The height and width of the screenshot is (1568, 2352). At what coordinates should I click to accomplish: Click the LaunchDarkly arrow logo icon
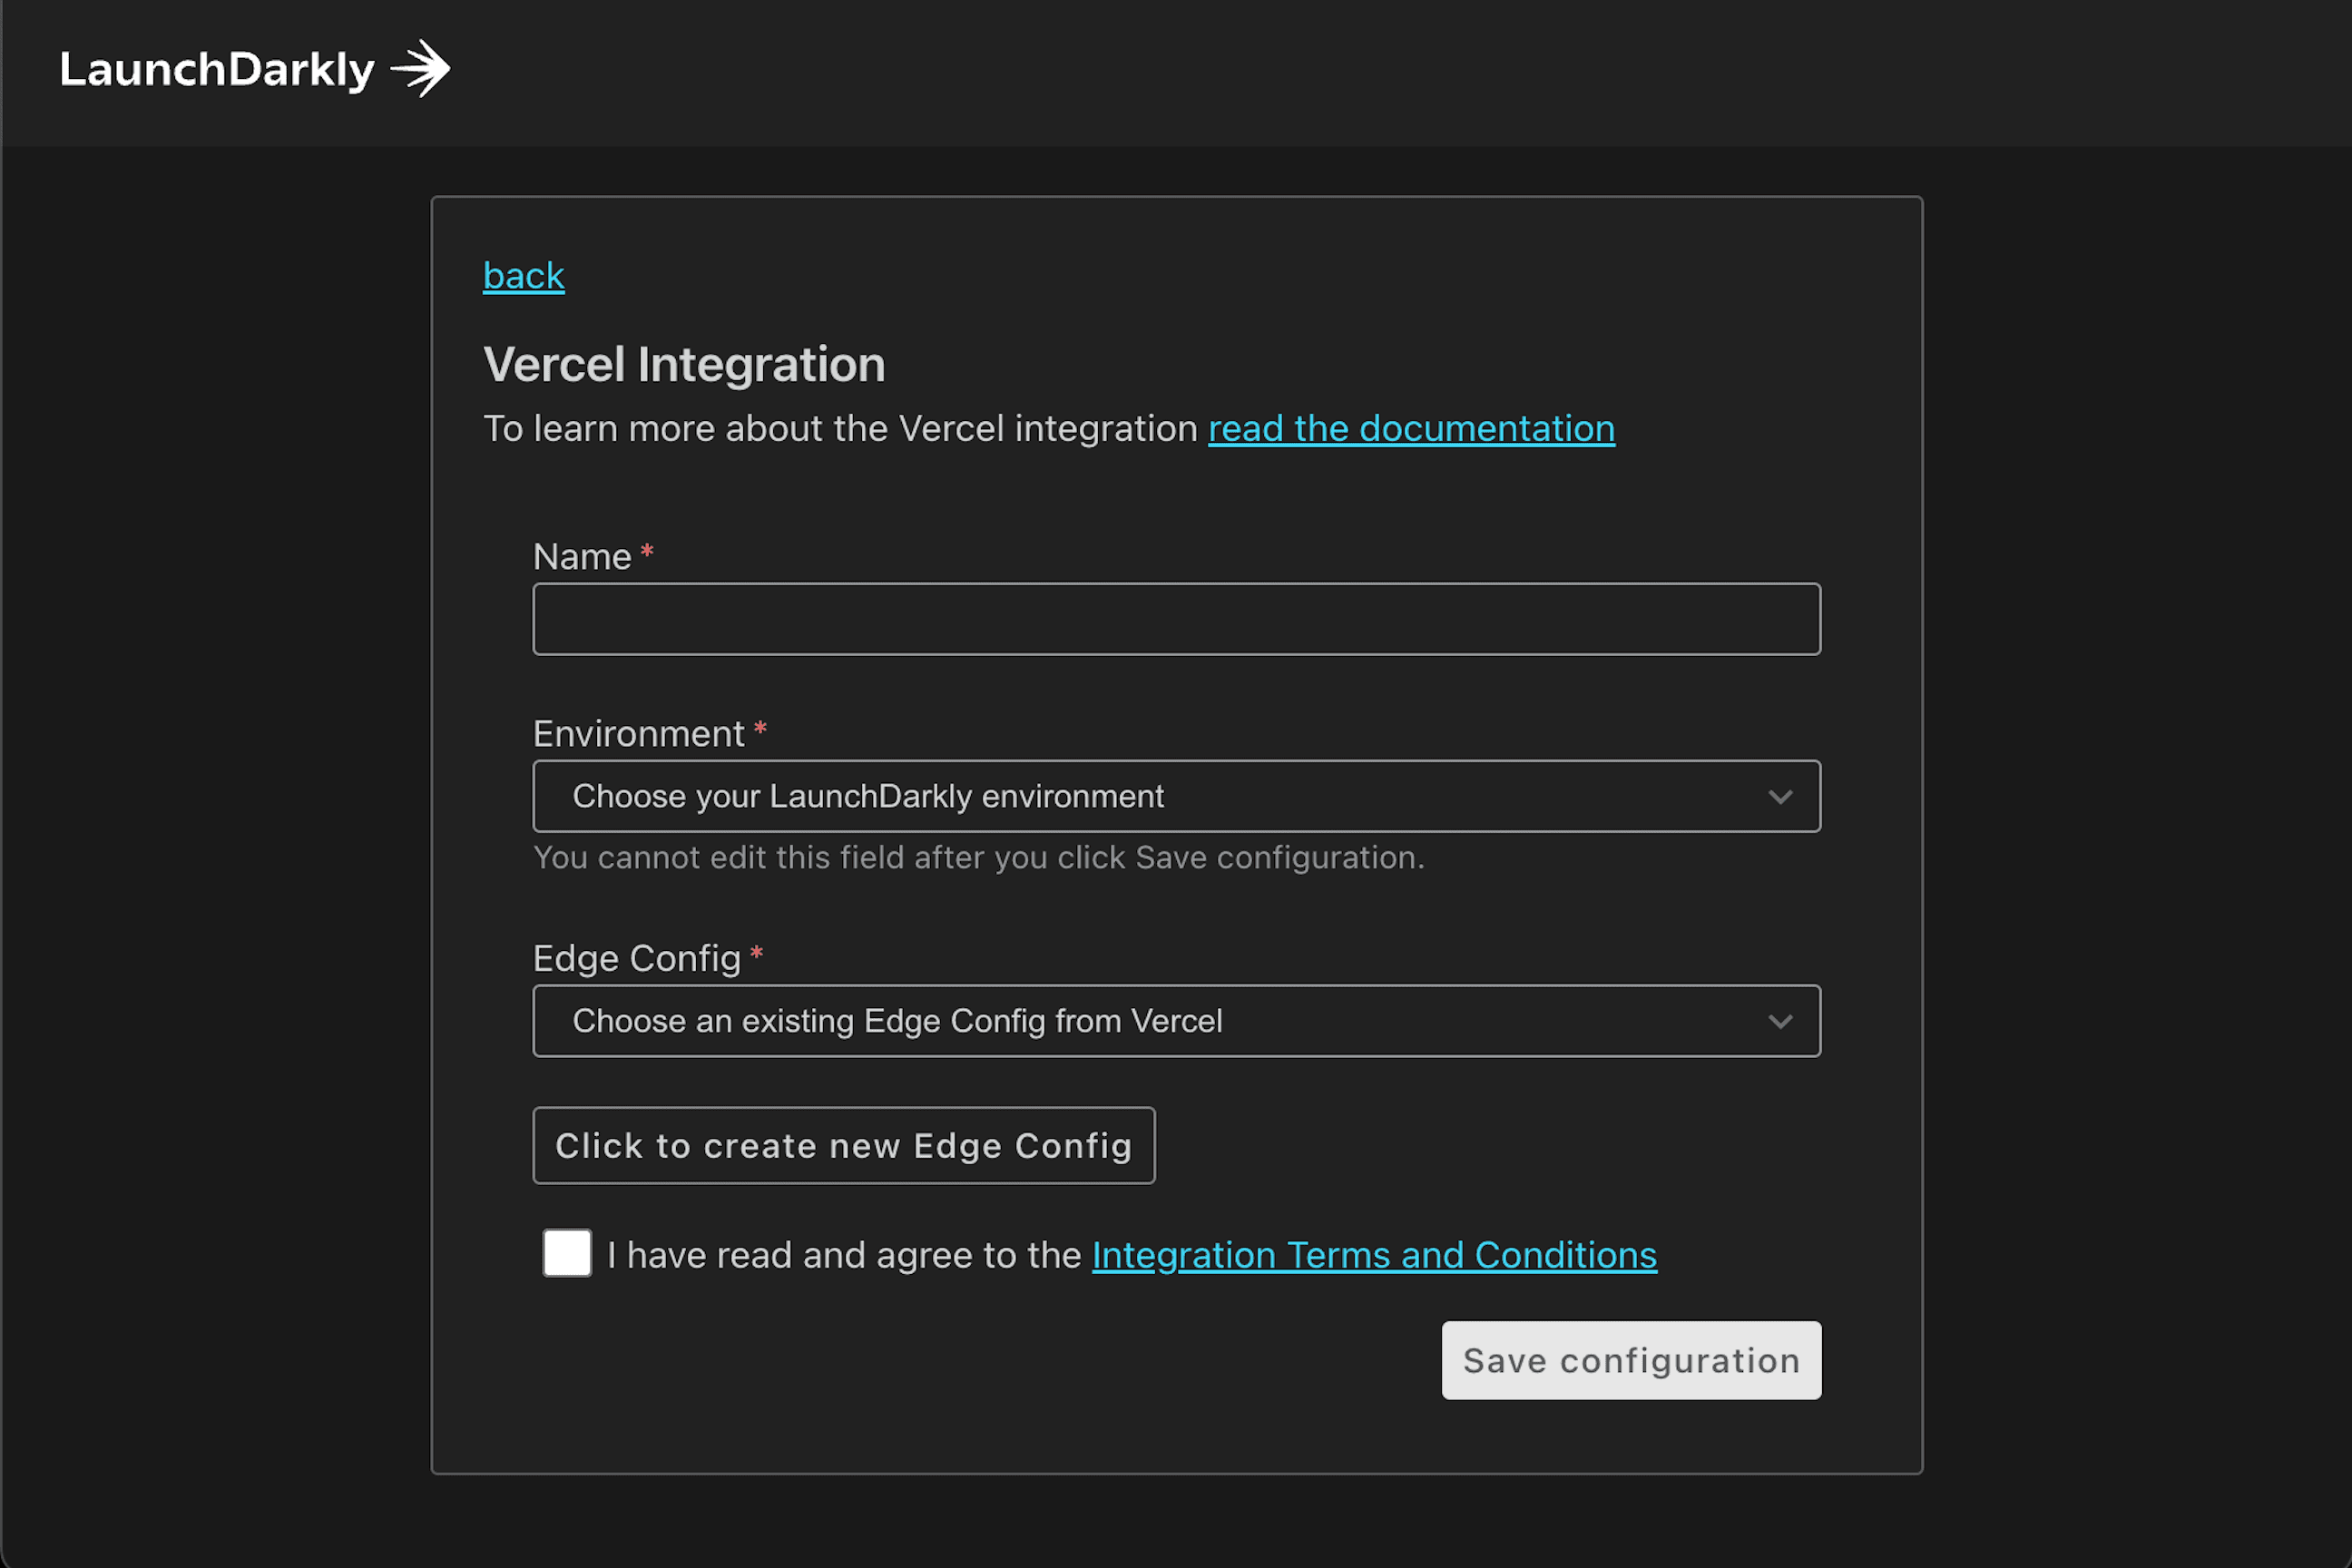coord(420,69)
